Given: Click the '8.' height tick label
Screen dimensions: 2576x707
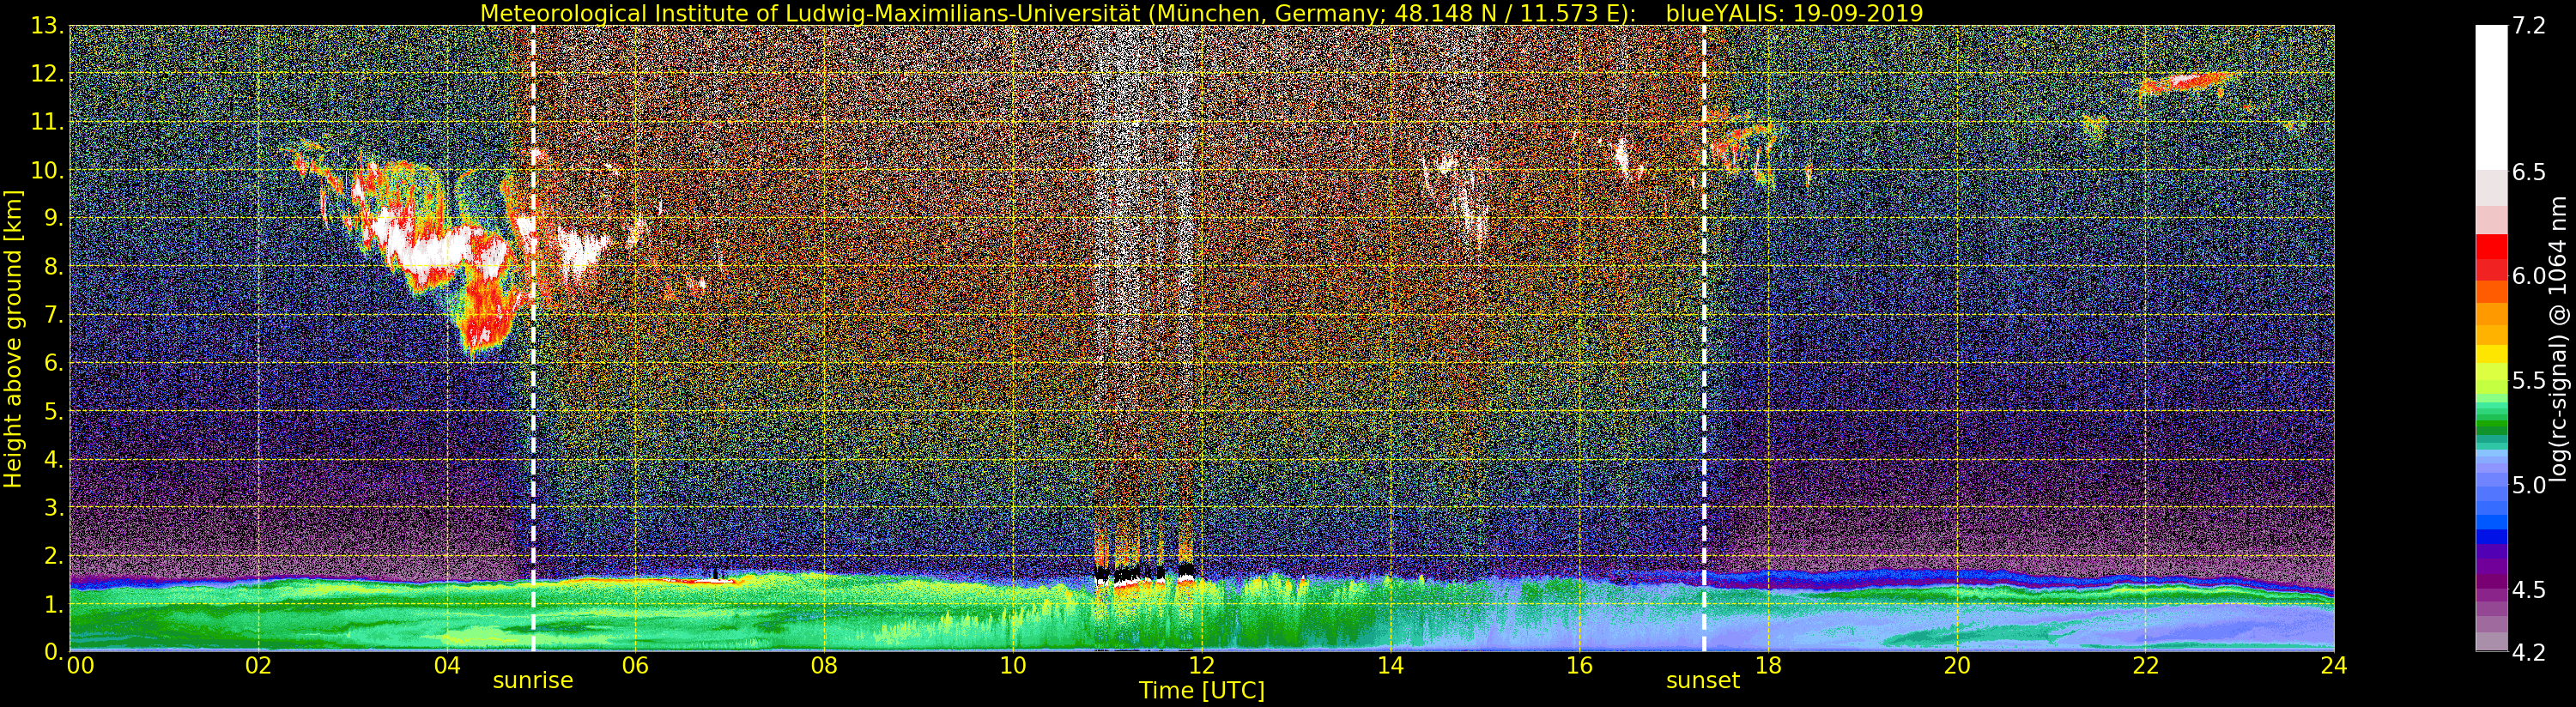Looking at the screenshot, I should pyautogui.click(x=53, y=266).
